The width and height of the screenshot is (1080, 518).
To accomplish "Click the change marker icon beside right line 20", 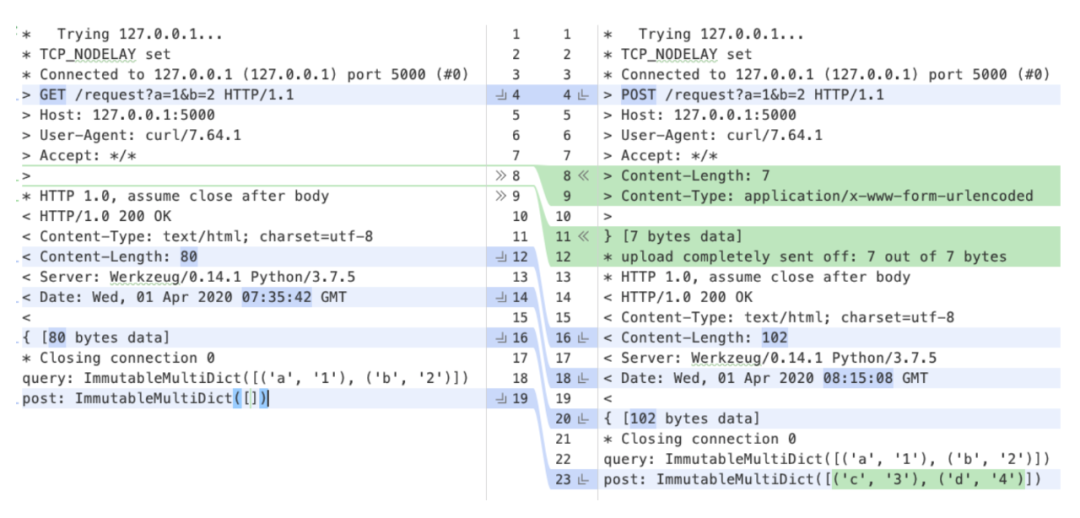I will [x=581, y=419].
